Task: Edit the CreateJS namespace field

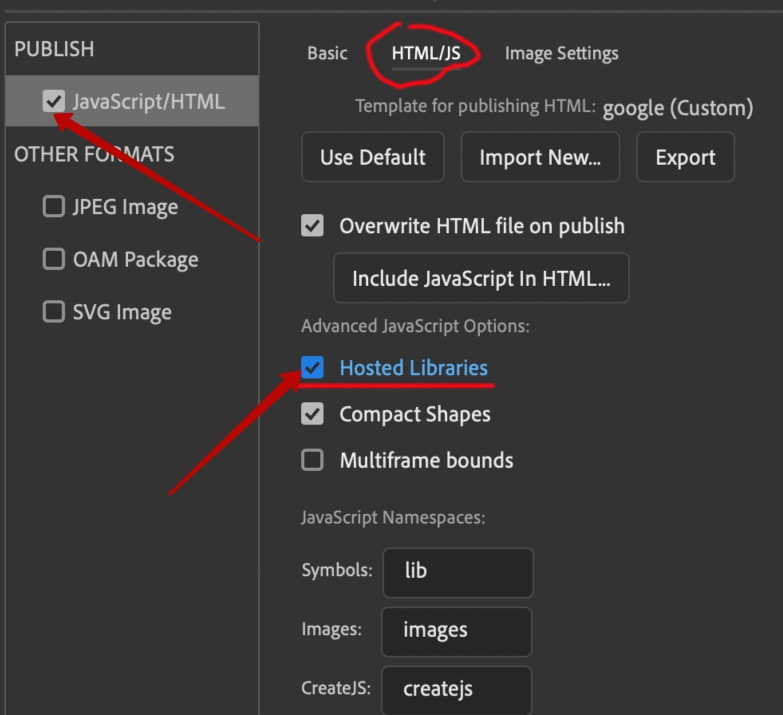Action: [456, 690]
